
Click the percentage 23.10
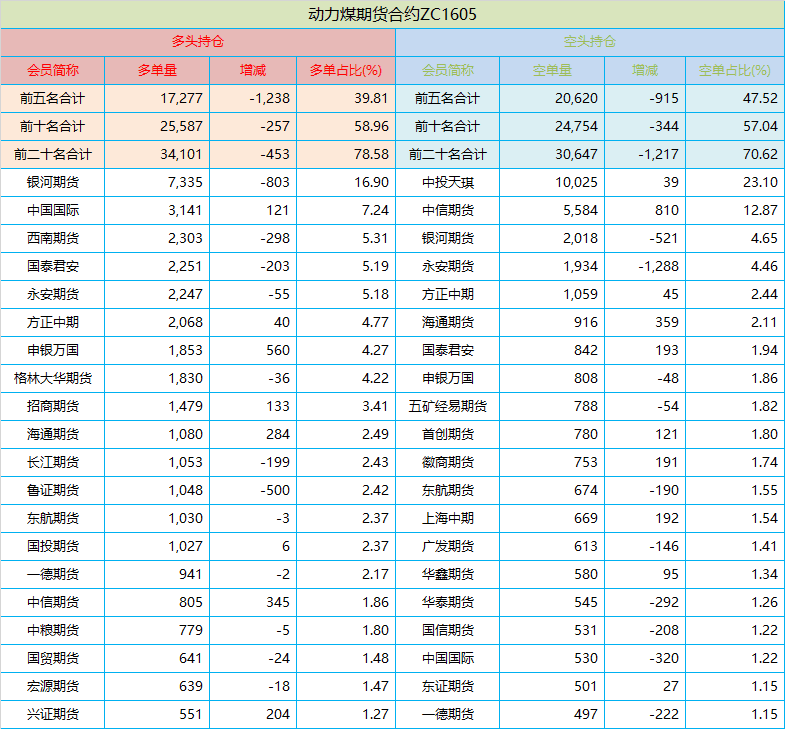point(760,182)
